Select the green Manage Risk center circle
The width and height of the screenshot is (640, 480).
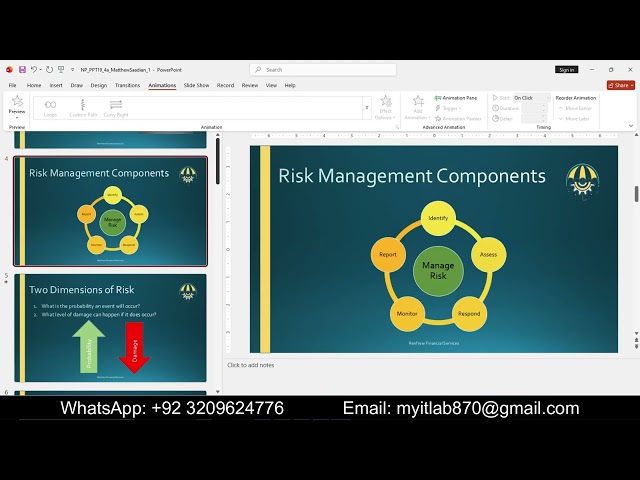pos(438,271)
